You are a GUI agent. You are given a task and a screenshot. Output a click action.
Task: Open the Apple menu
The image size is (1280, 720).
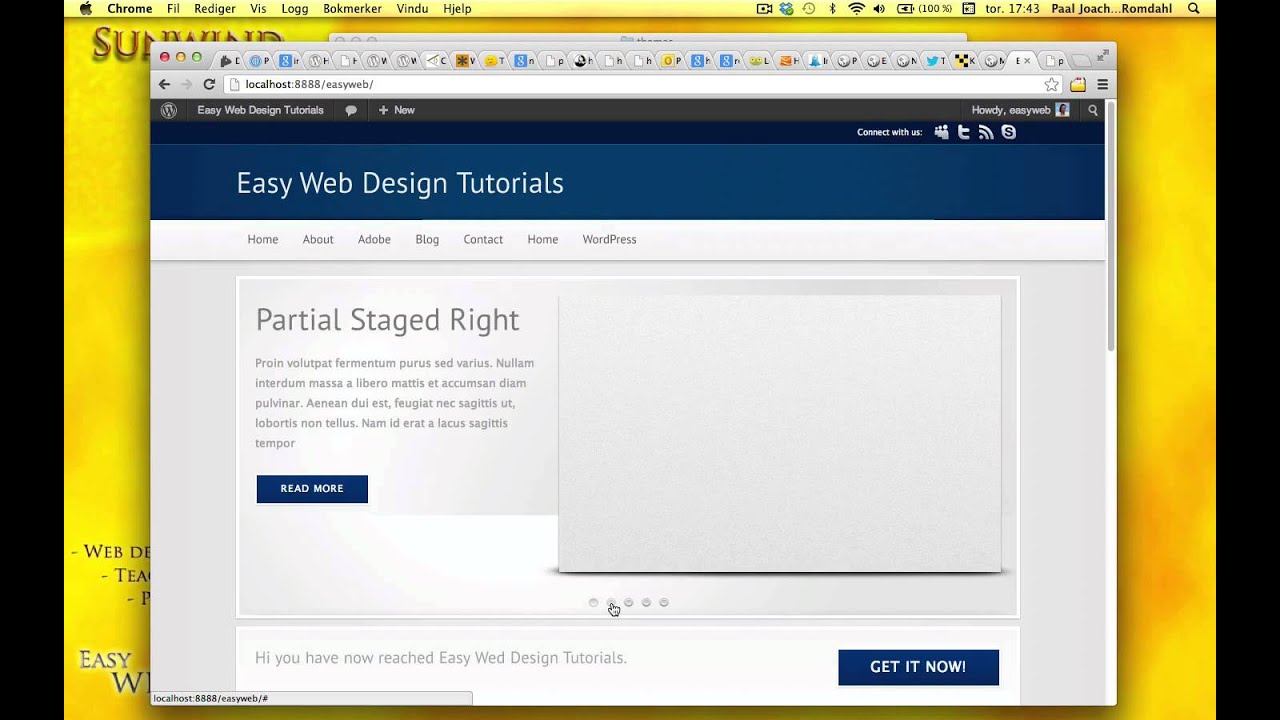click(x=85, y=8)
